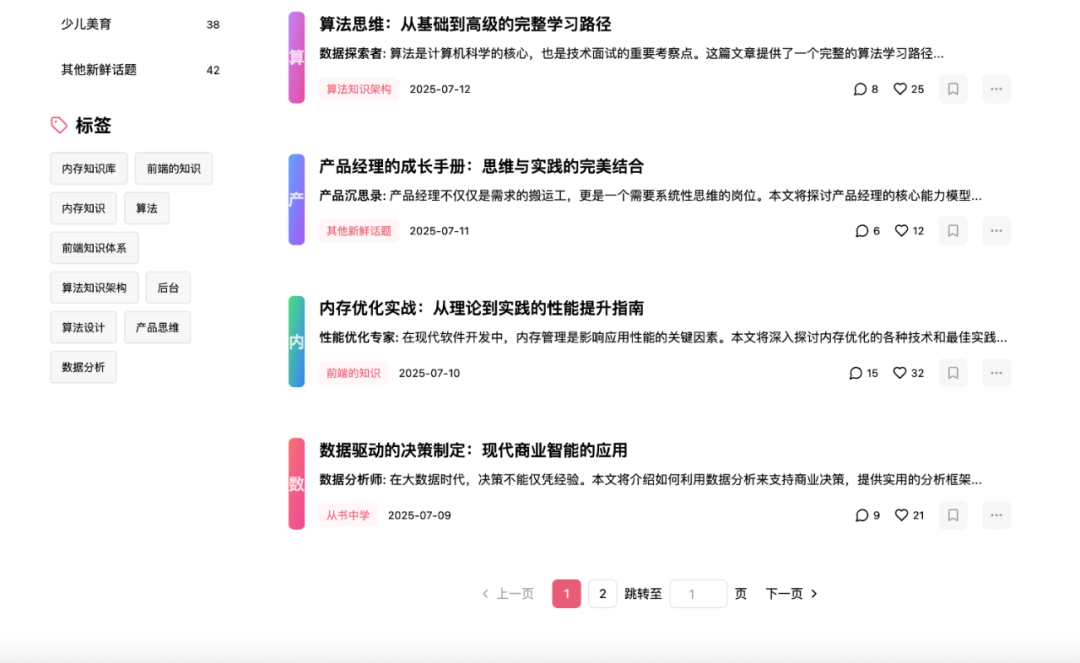Open comments on 产品经理的成长手册 article
The image size is (1080, 663).
[867, 231]
